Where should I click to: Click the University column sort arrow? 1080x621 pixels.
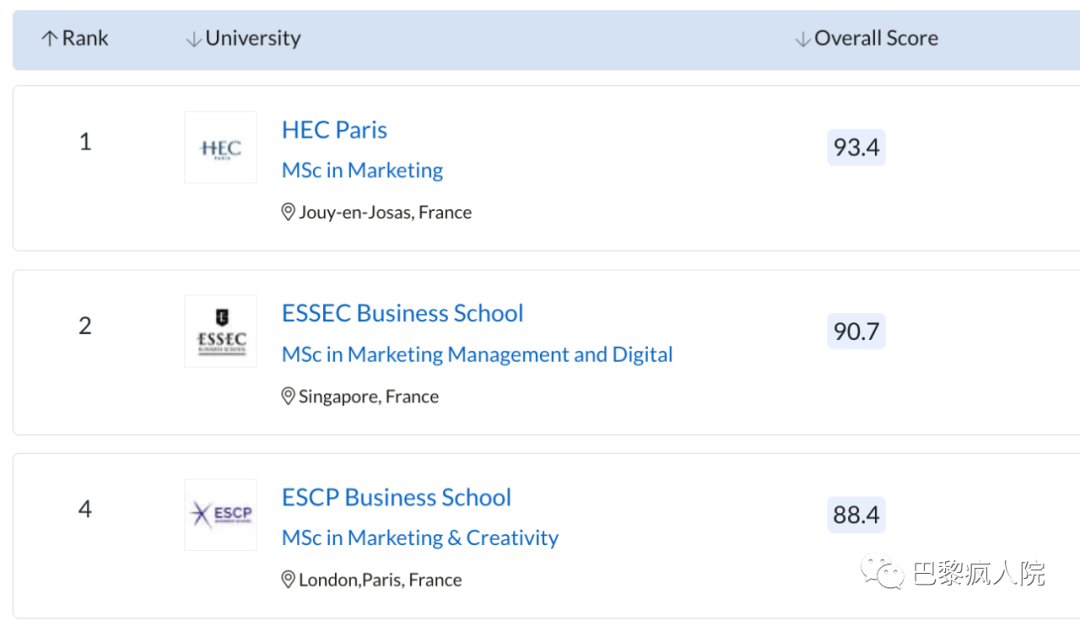point(193,39)
